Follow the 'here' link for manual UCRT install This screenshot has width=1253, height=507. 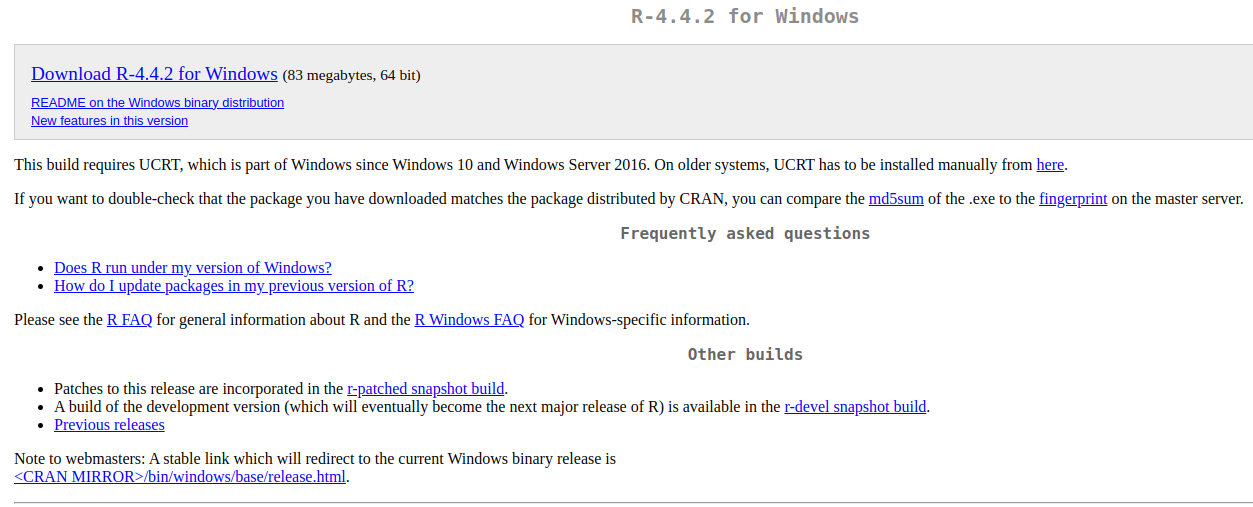1050,165
